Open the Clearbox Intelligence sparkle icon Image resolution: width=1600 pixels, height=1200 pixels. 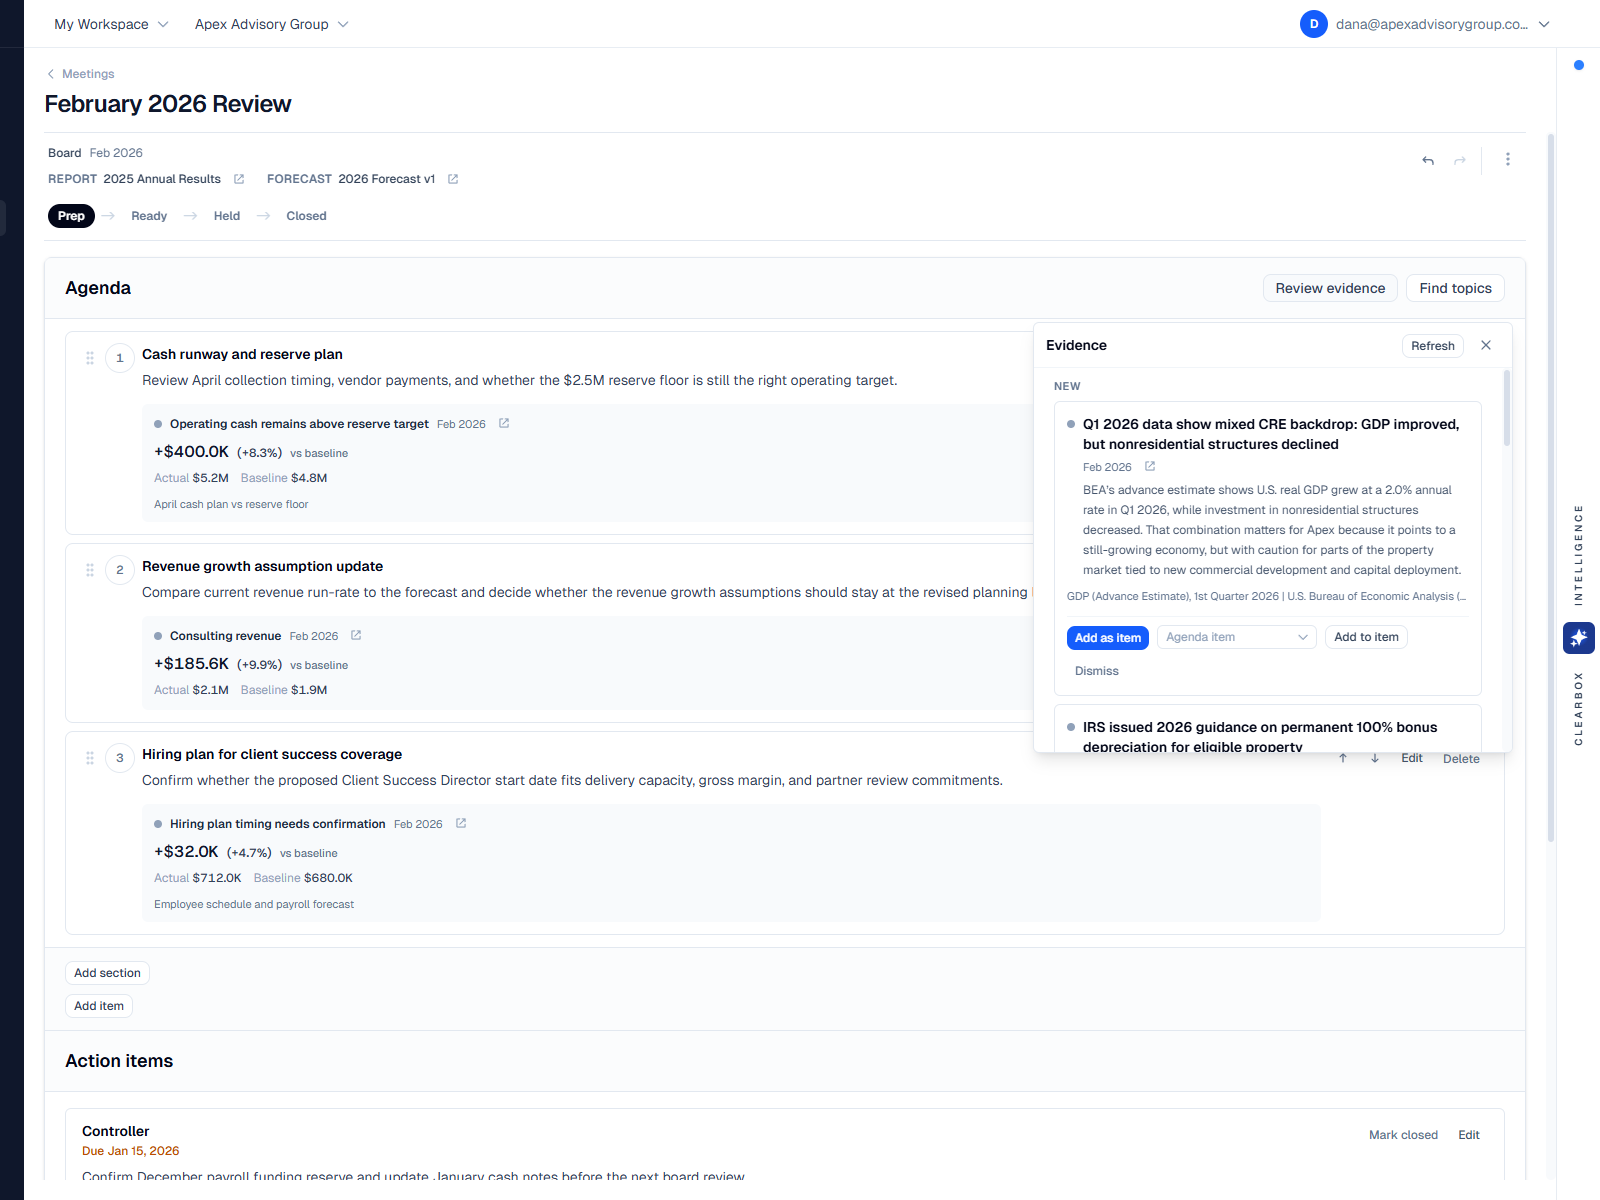(x=1578, y=638)
